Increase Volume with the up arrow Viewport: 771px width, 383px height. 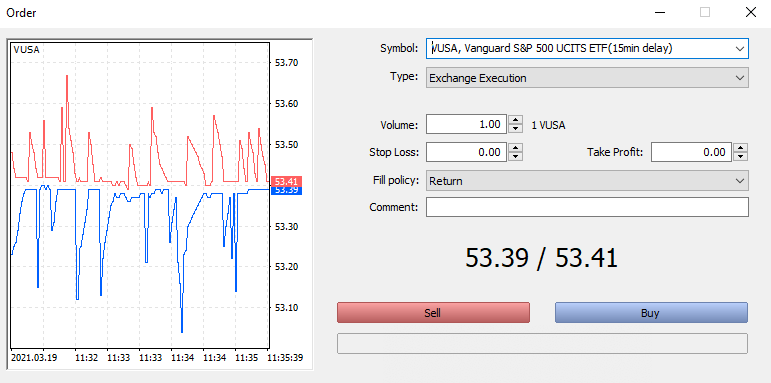pos(515,119)
